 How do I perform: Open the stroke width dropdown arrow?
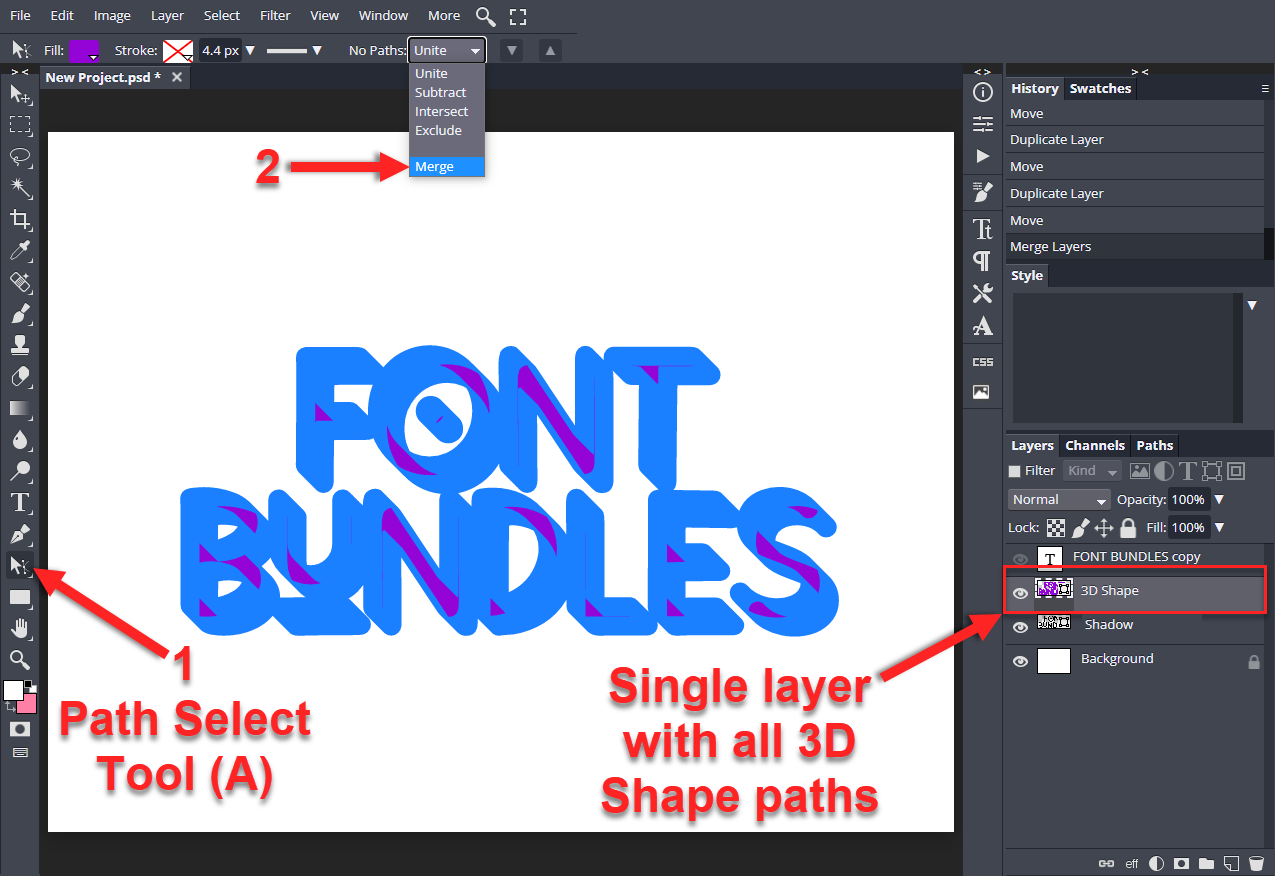coord(250,50)
